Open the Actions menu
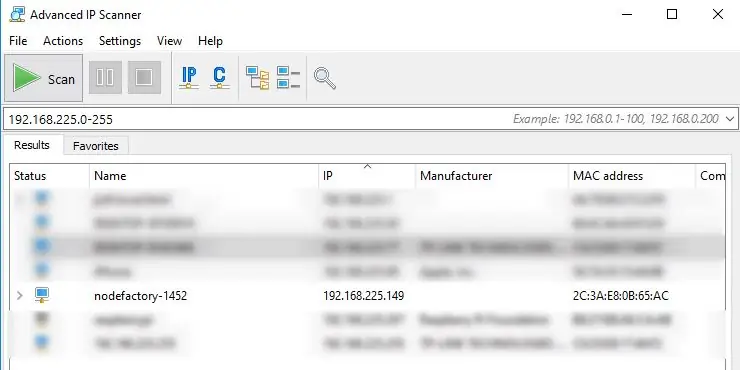Image resolution: width=740 pixels, height=370 pixels. (x=63, y=41)
